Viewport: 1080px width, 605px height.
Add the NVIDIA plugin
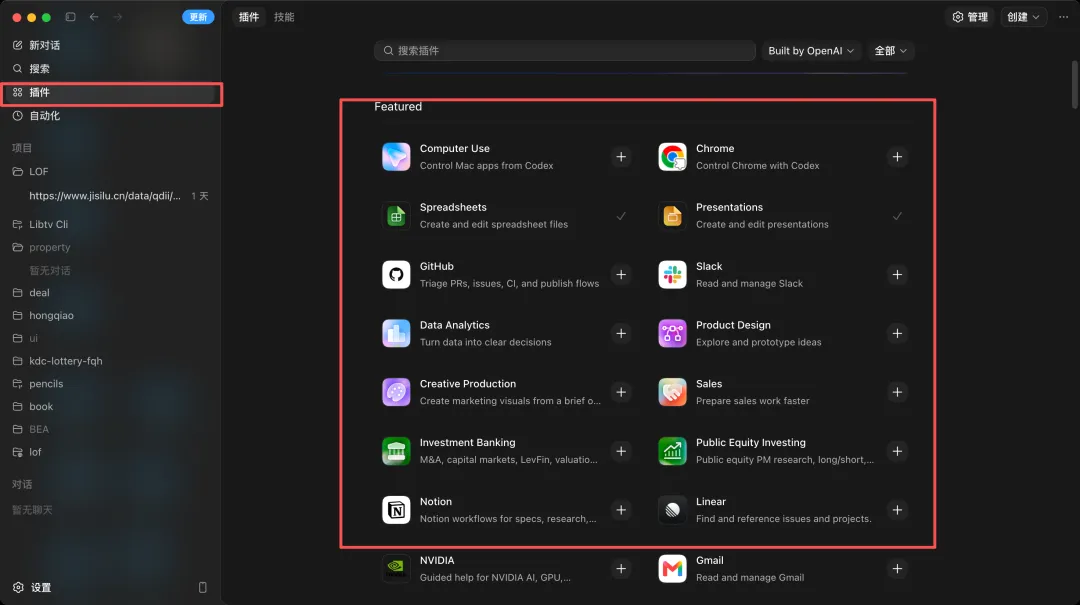tap(621, 569)
